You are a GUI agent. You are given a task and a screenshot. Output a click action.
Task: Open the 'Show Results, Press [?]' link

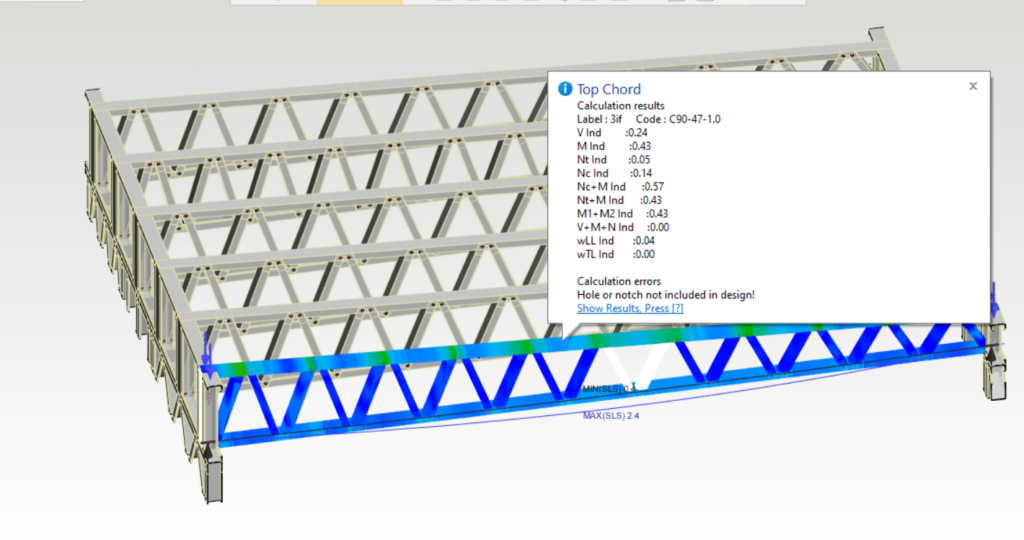[x=630, y=308]
